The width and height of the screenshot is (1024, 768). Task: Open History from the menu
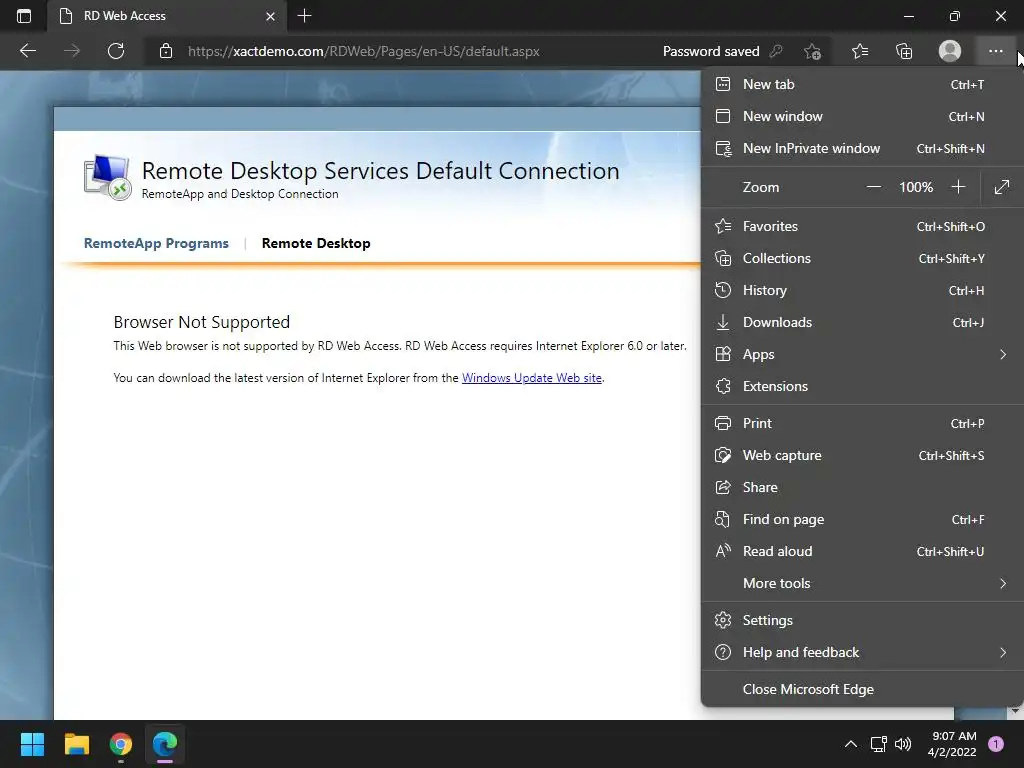click(861, 291)
